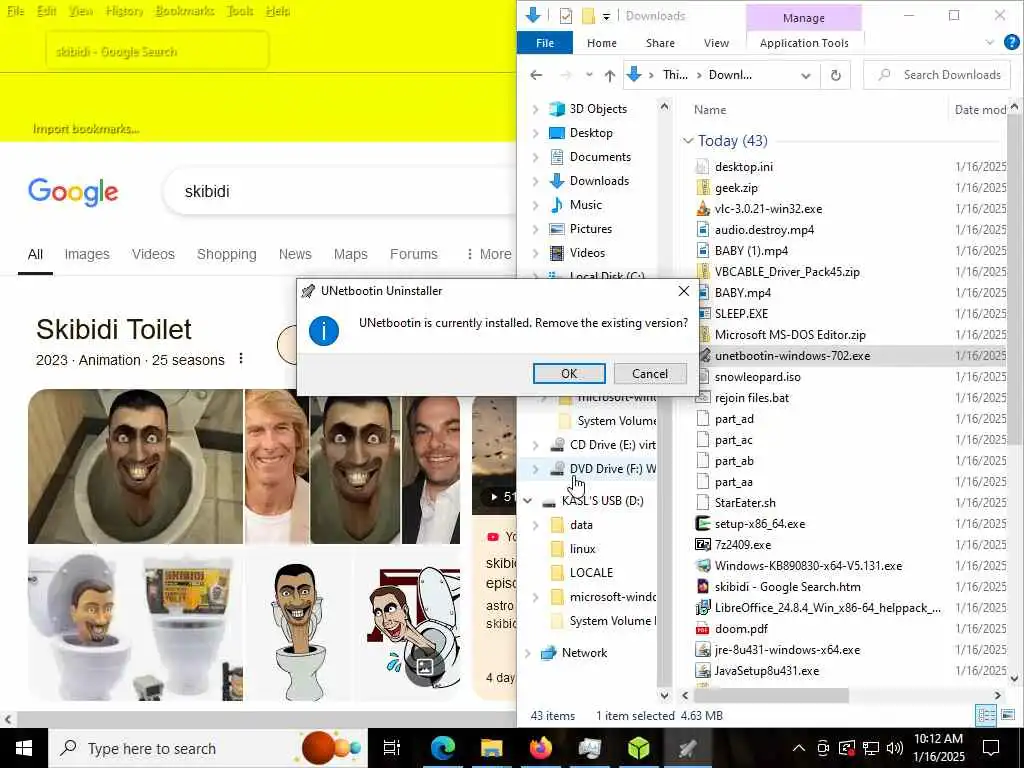Select the rejoin files.bat file
Screen dimensions: 1024x768
pyautogui.click(x=752, y=398)
